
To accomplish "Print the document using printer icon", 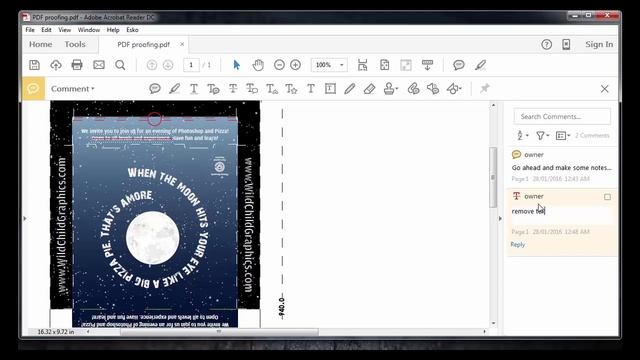I will [77, 65].
